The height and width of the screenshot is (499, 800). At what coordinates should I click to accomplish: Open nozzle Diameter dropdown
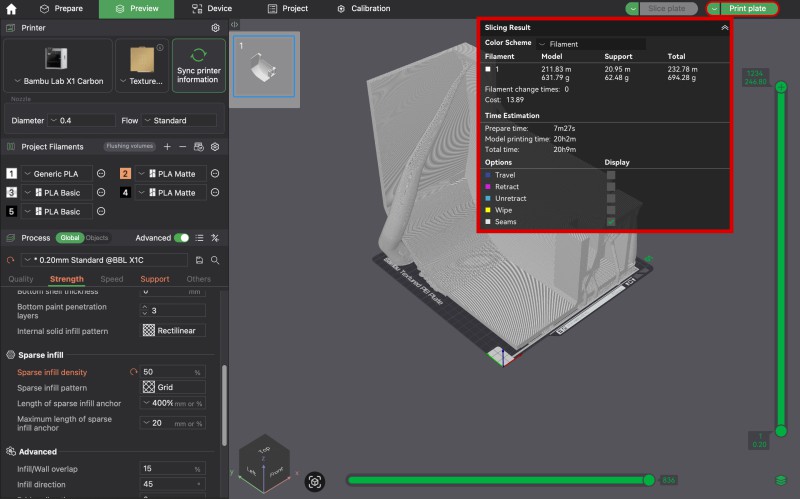(x=82, y=120)
